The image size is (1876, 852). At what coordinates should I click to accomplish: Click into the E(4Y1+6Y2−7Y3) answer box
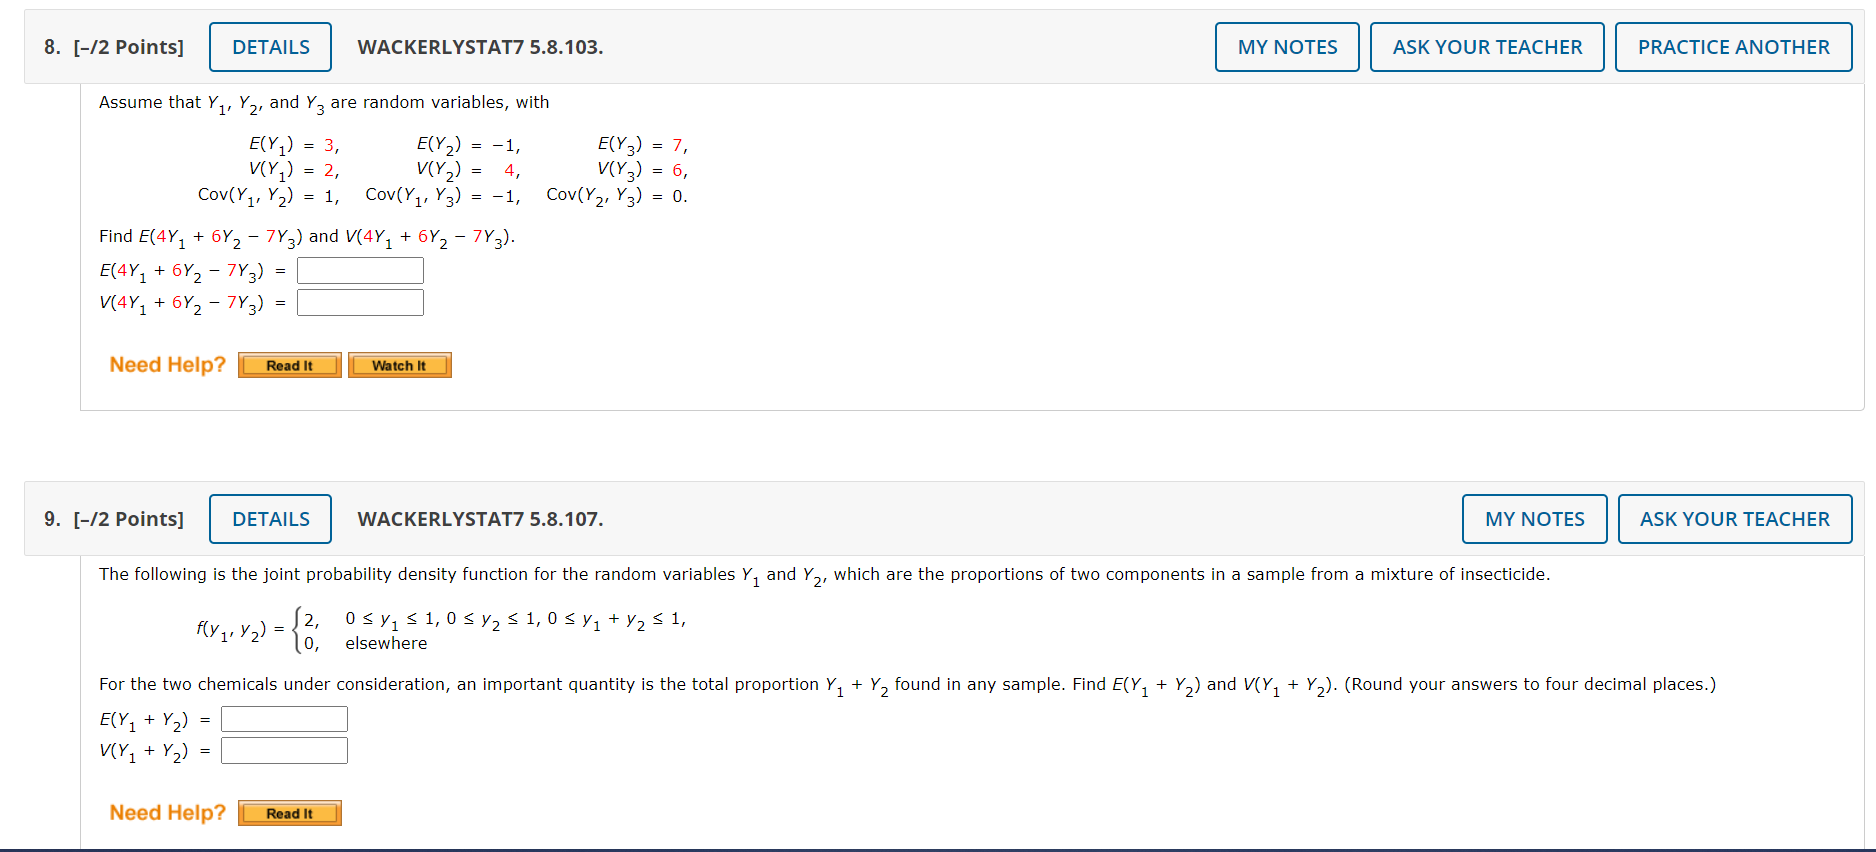359,269
